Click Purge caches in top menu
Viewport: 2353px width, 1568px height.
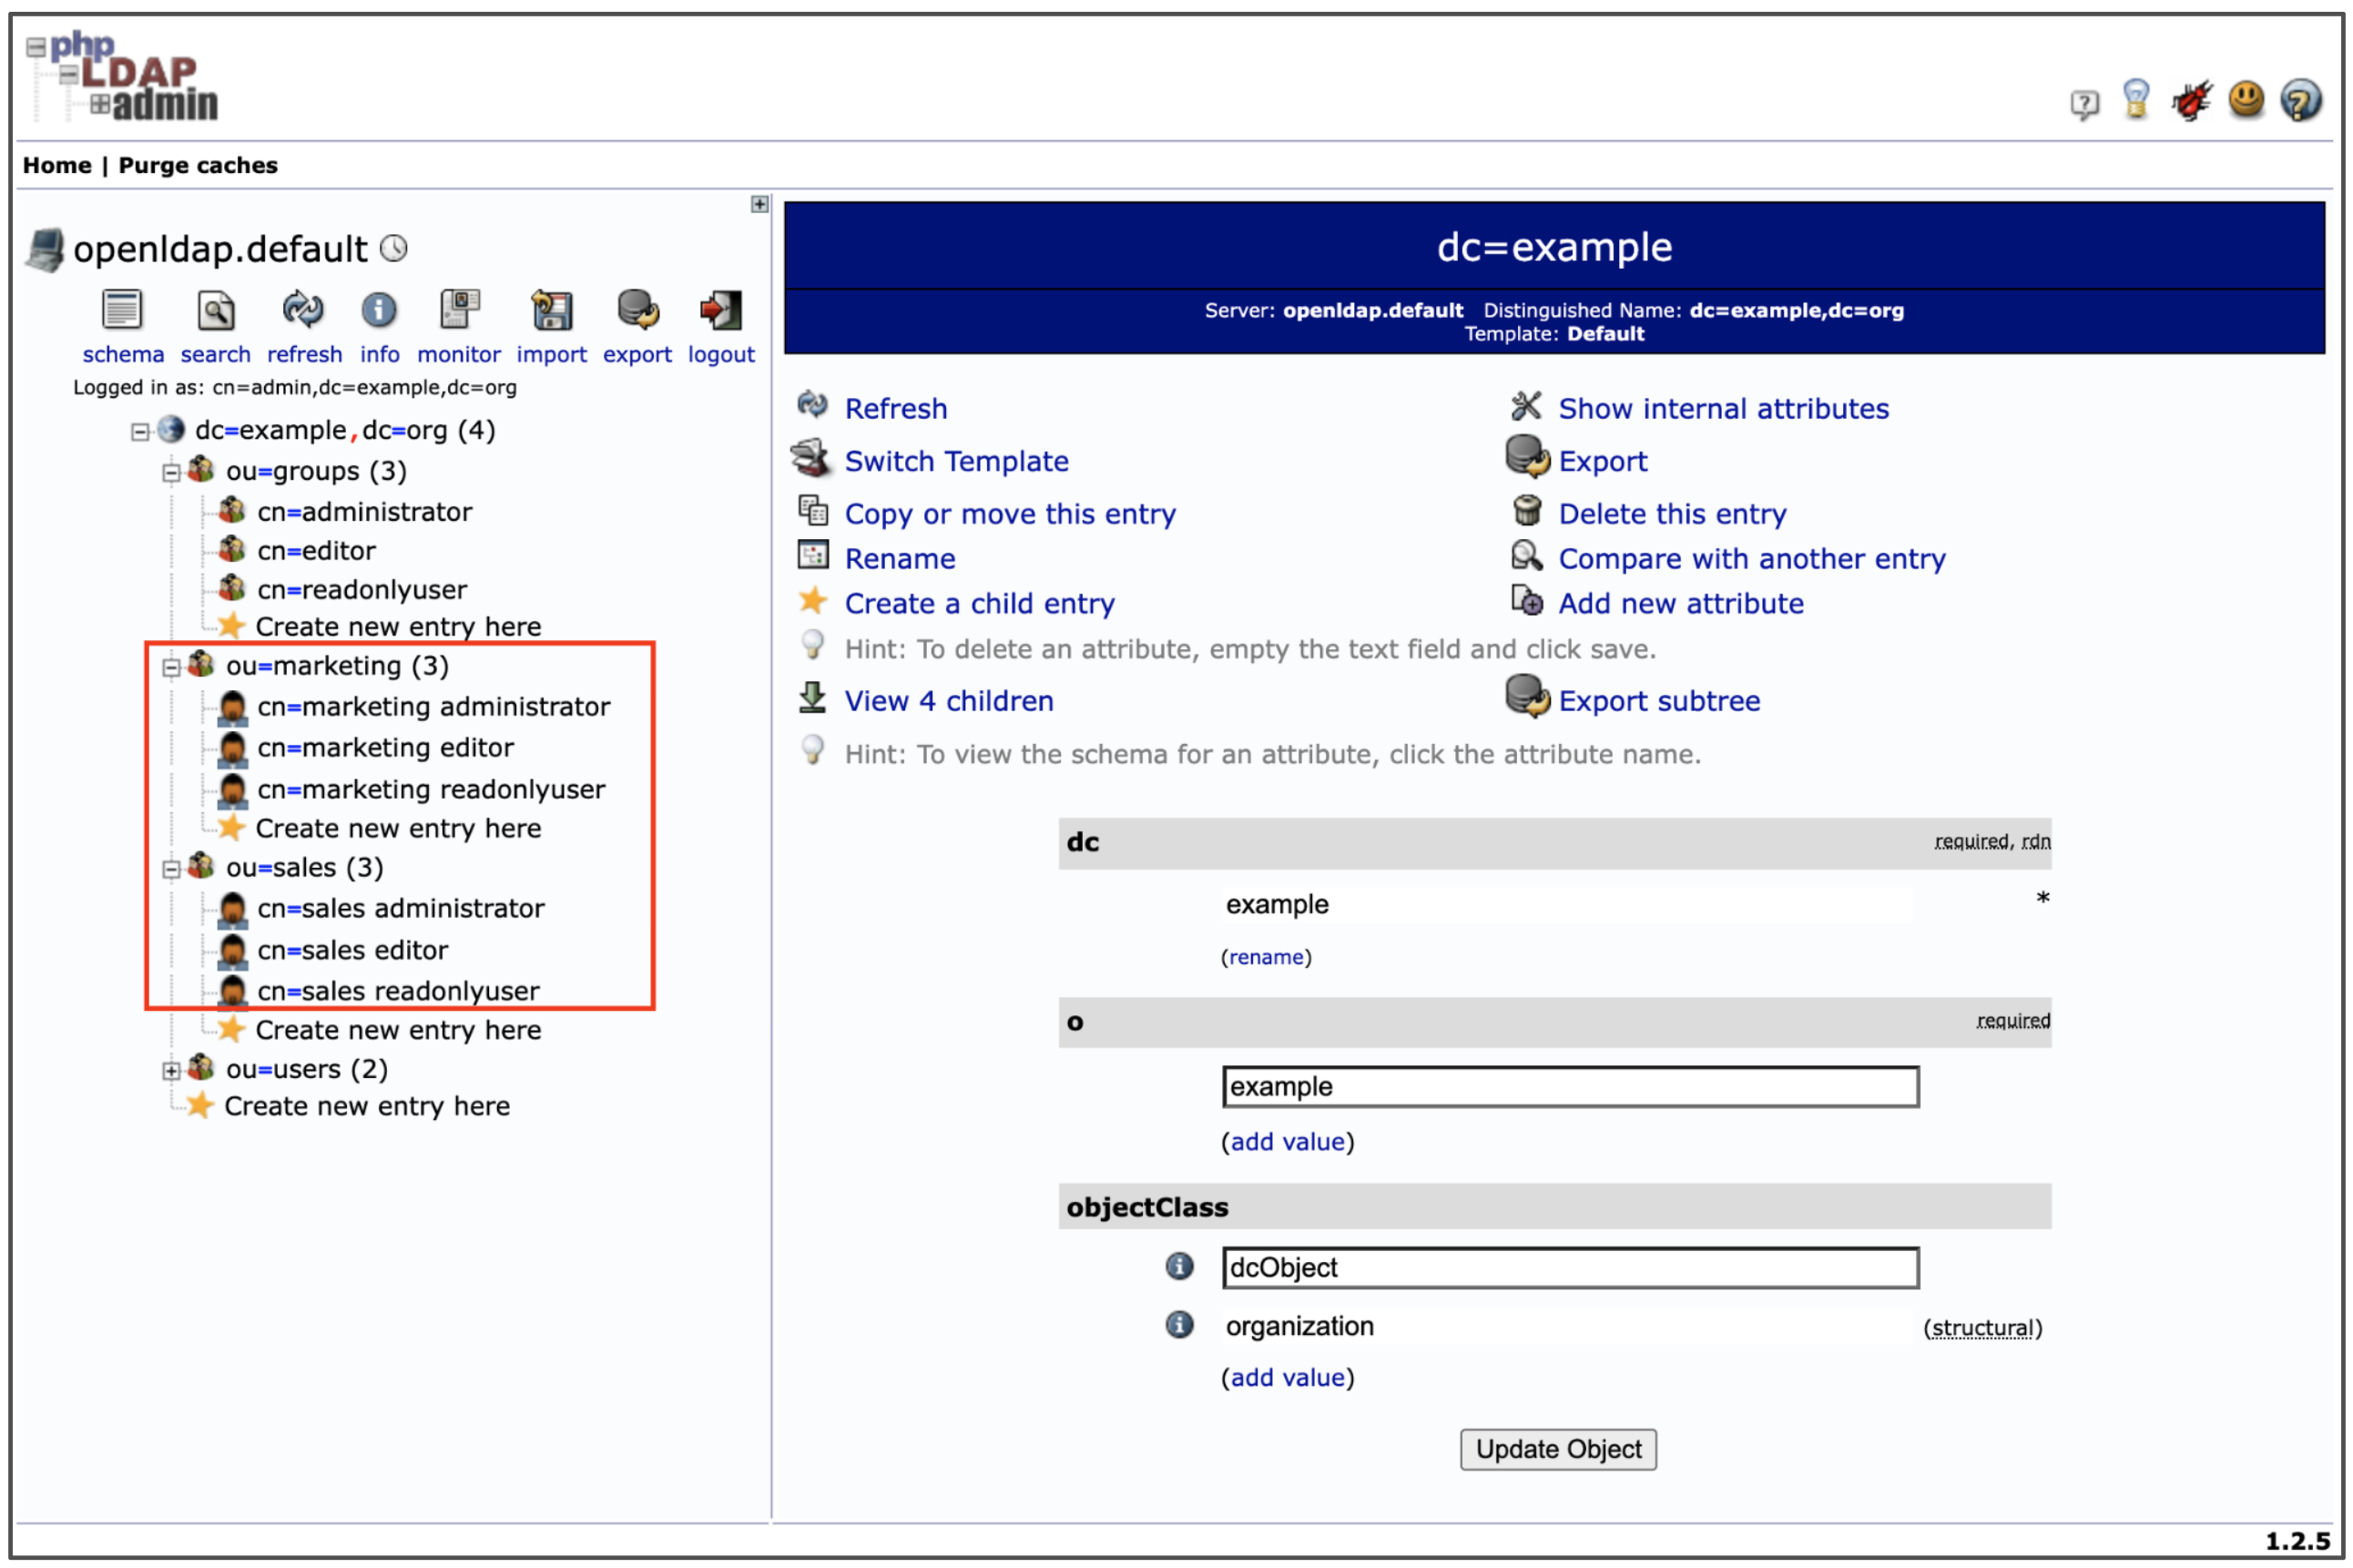(x=198, y=165)
